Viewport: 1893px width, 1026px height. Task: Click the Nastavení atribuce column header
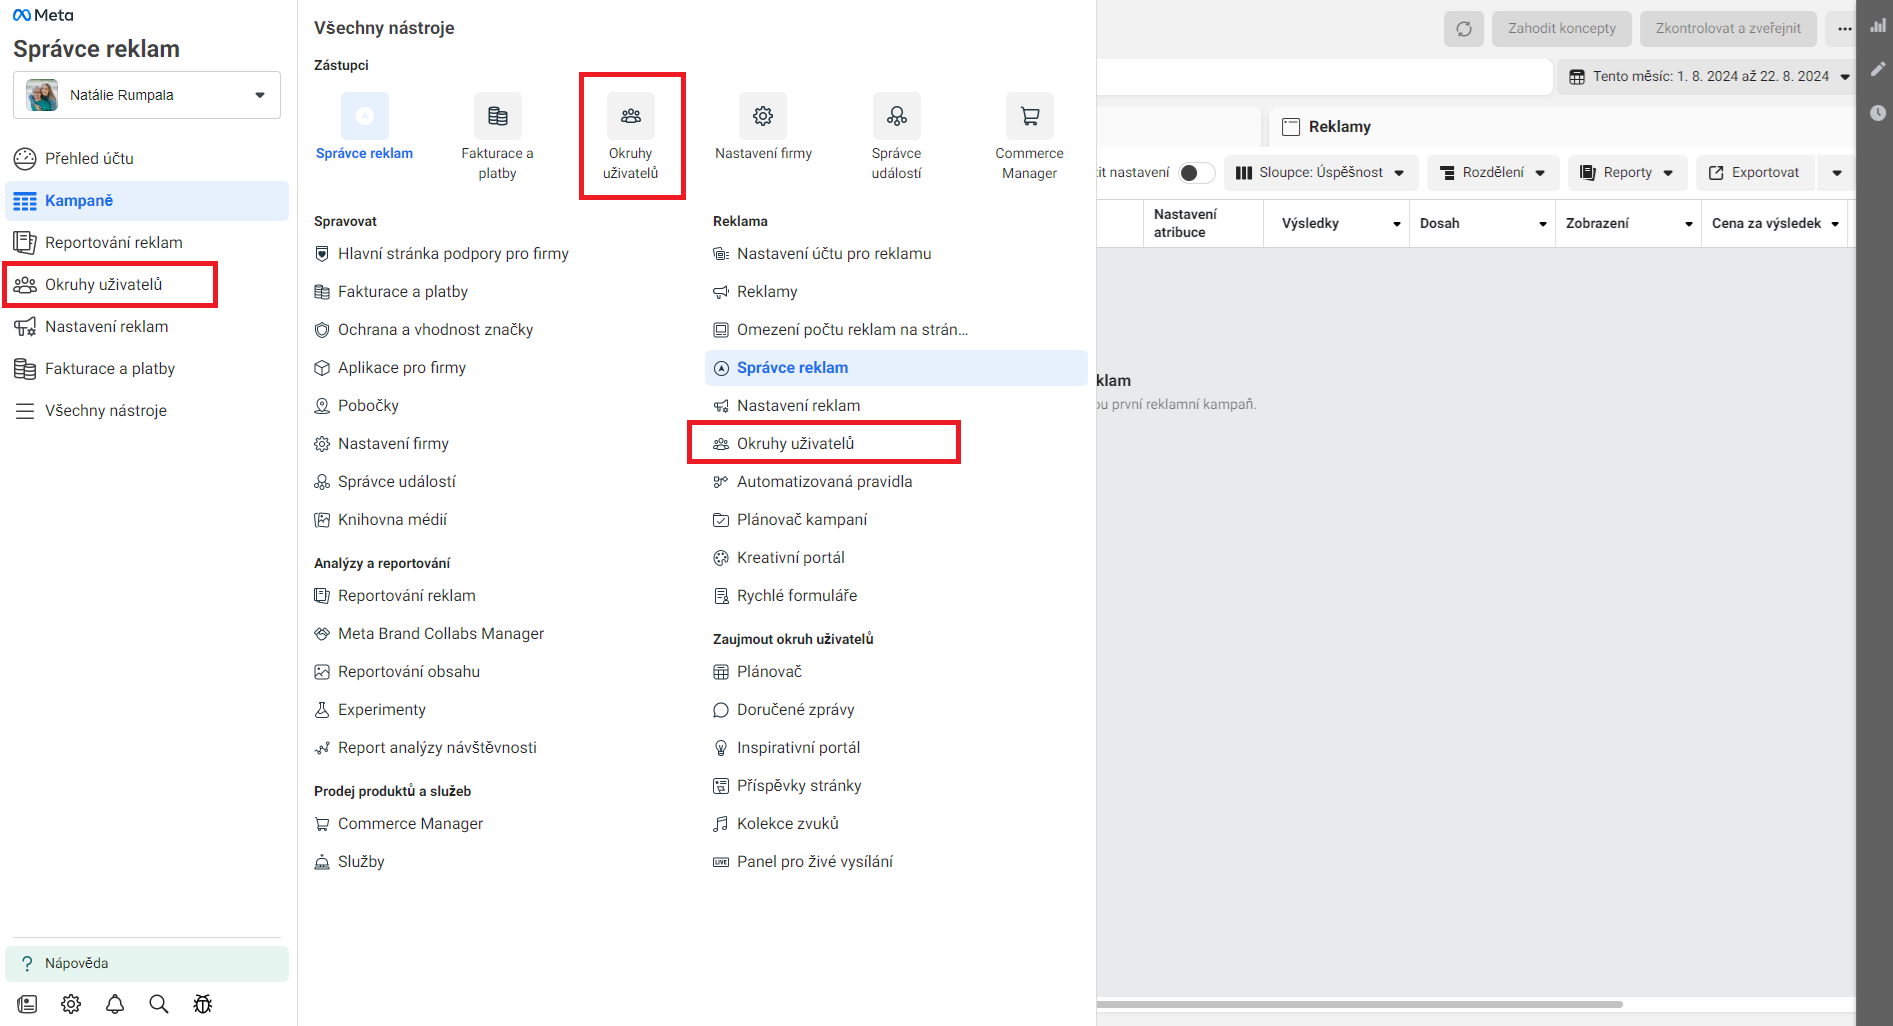click(x=1203, y=224)
